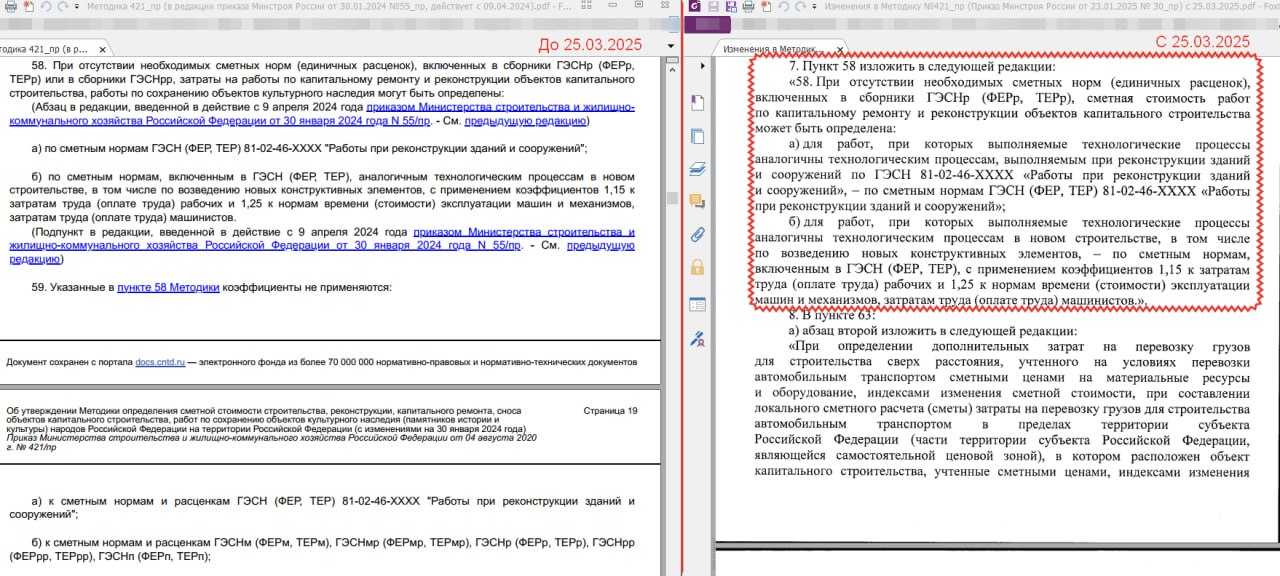Image resolution: width=1280 pixels, height=576 pixels.
Task: Undo in the right window quick toolbar
Action: point(785,6)
